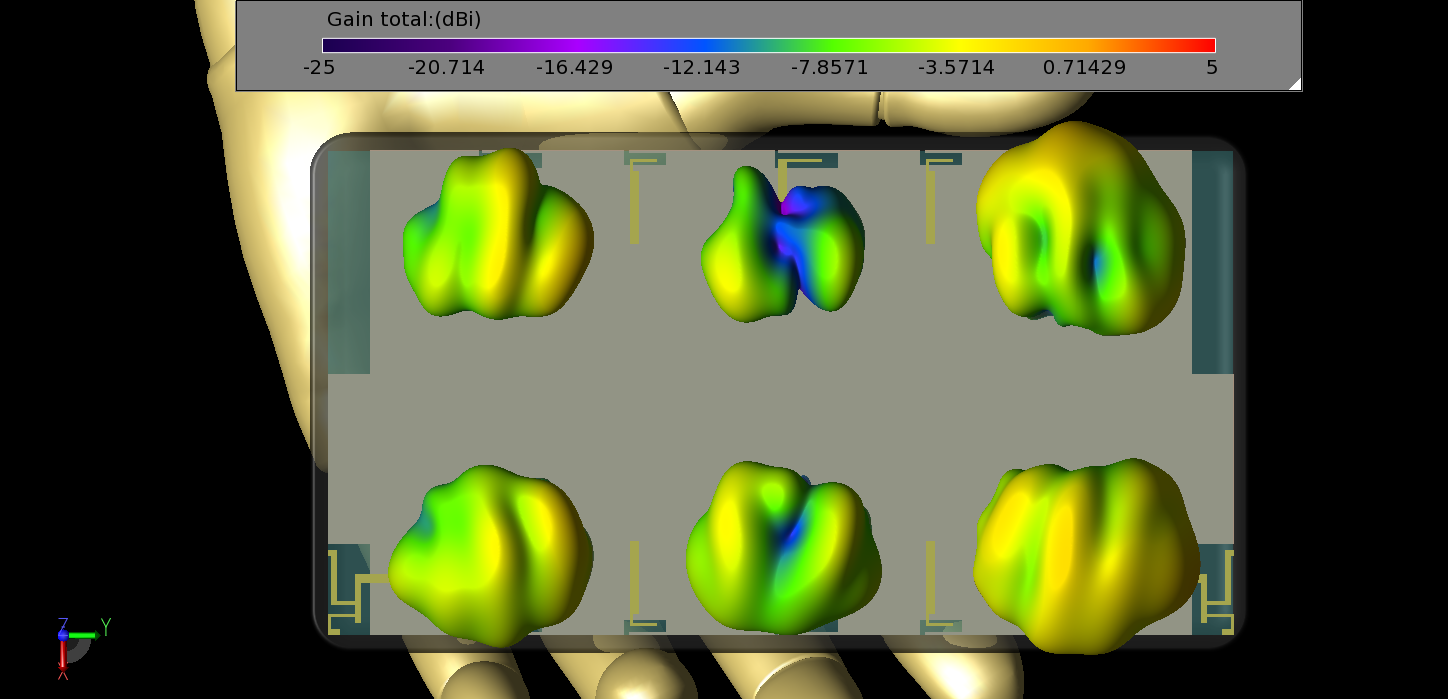1448x699 pixels.
Task: Click the Gain total:(dBi) title label
Action: pyautogui.click(x=403, y=19)
